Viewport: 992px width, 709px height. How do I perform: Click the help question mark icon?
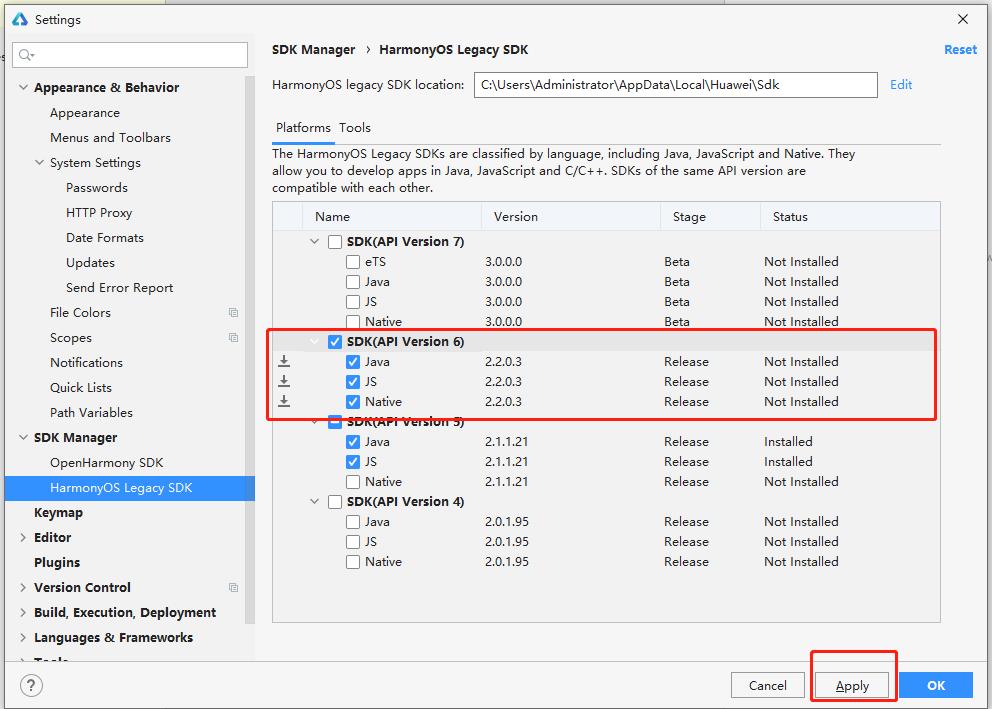31,685
